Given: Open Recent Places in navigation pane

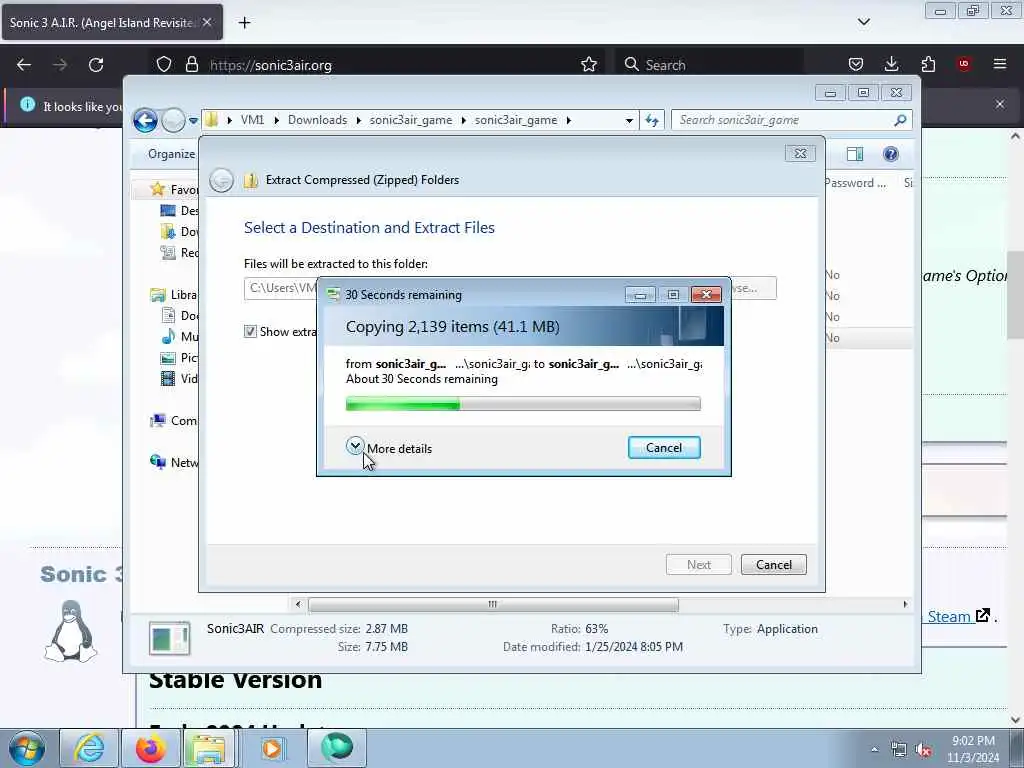Looking at the screenshot, I should [x=179, y=252].
